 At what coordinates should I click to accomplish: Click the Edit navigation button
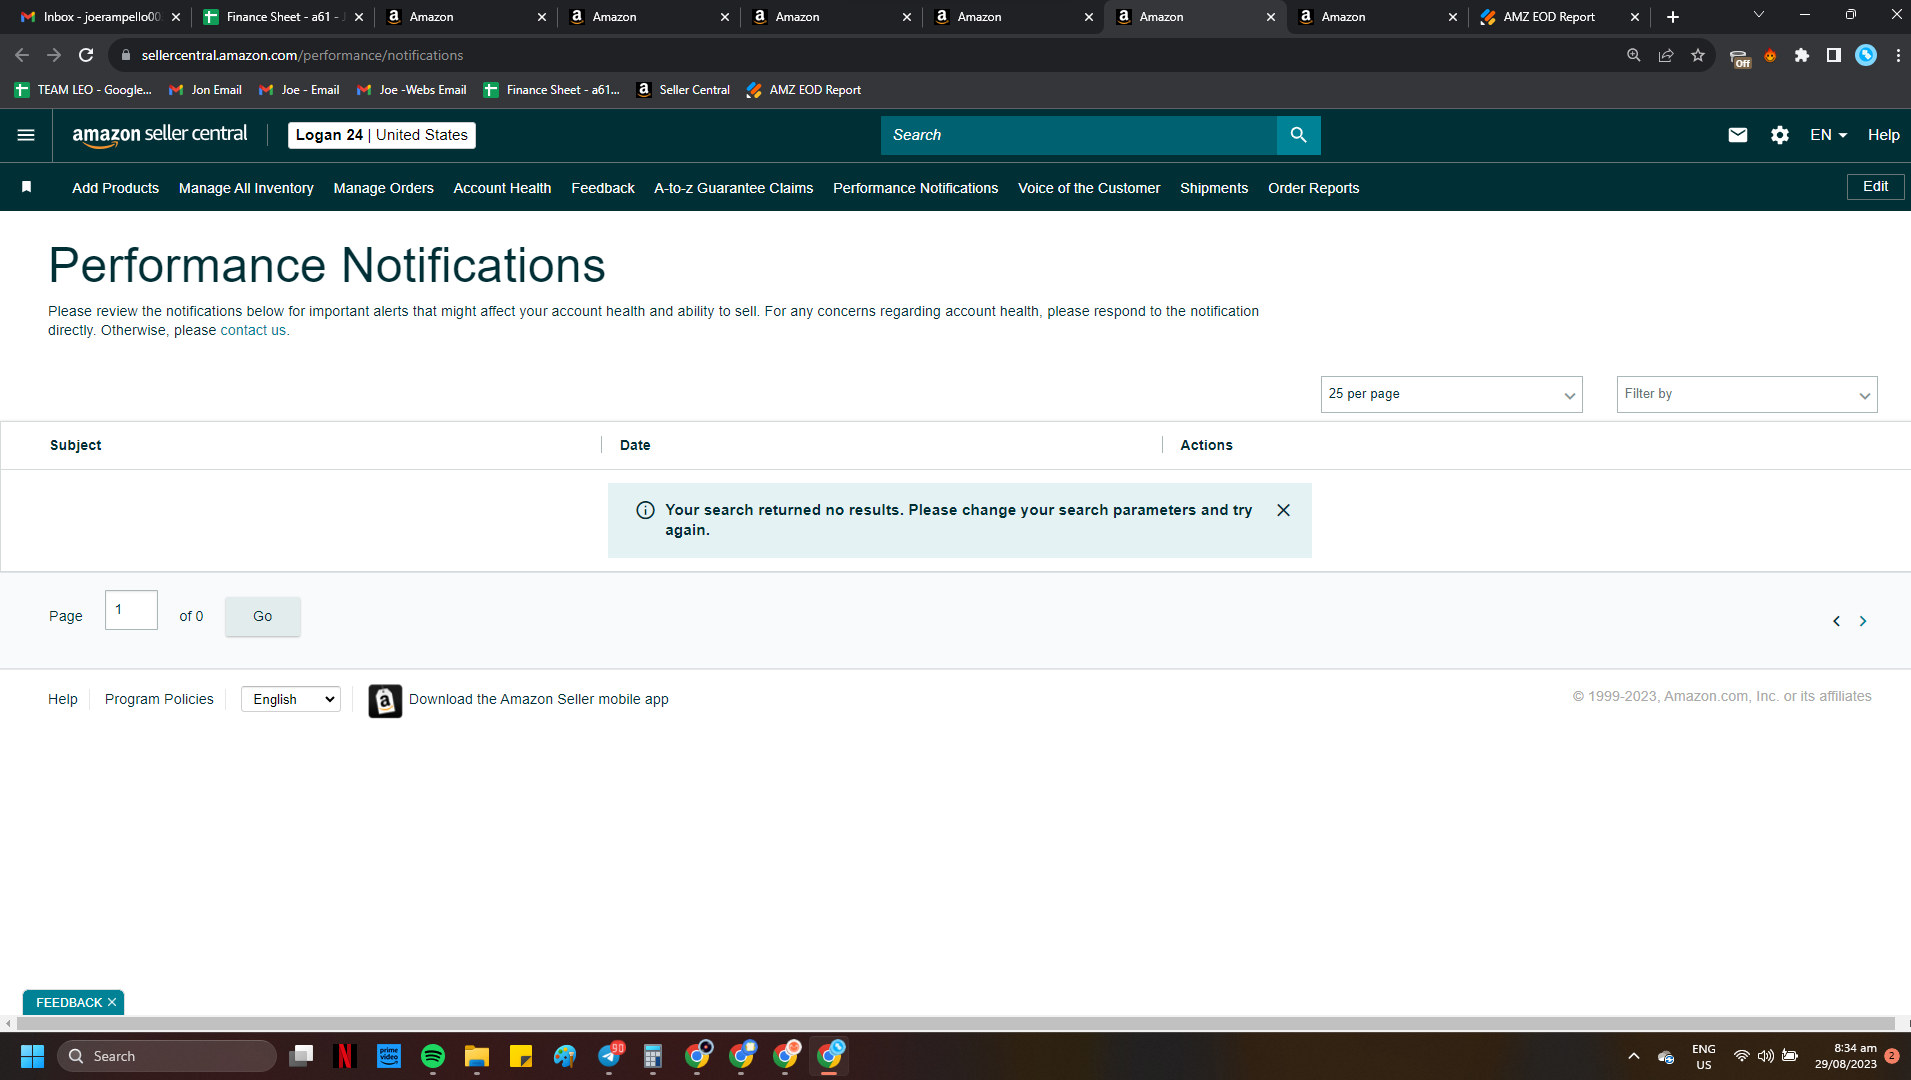[1875, 186]
